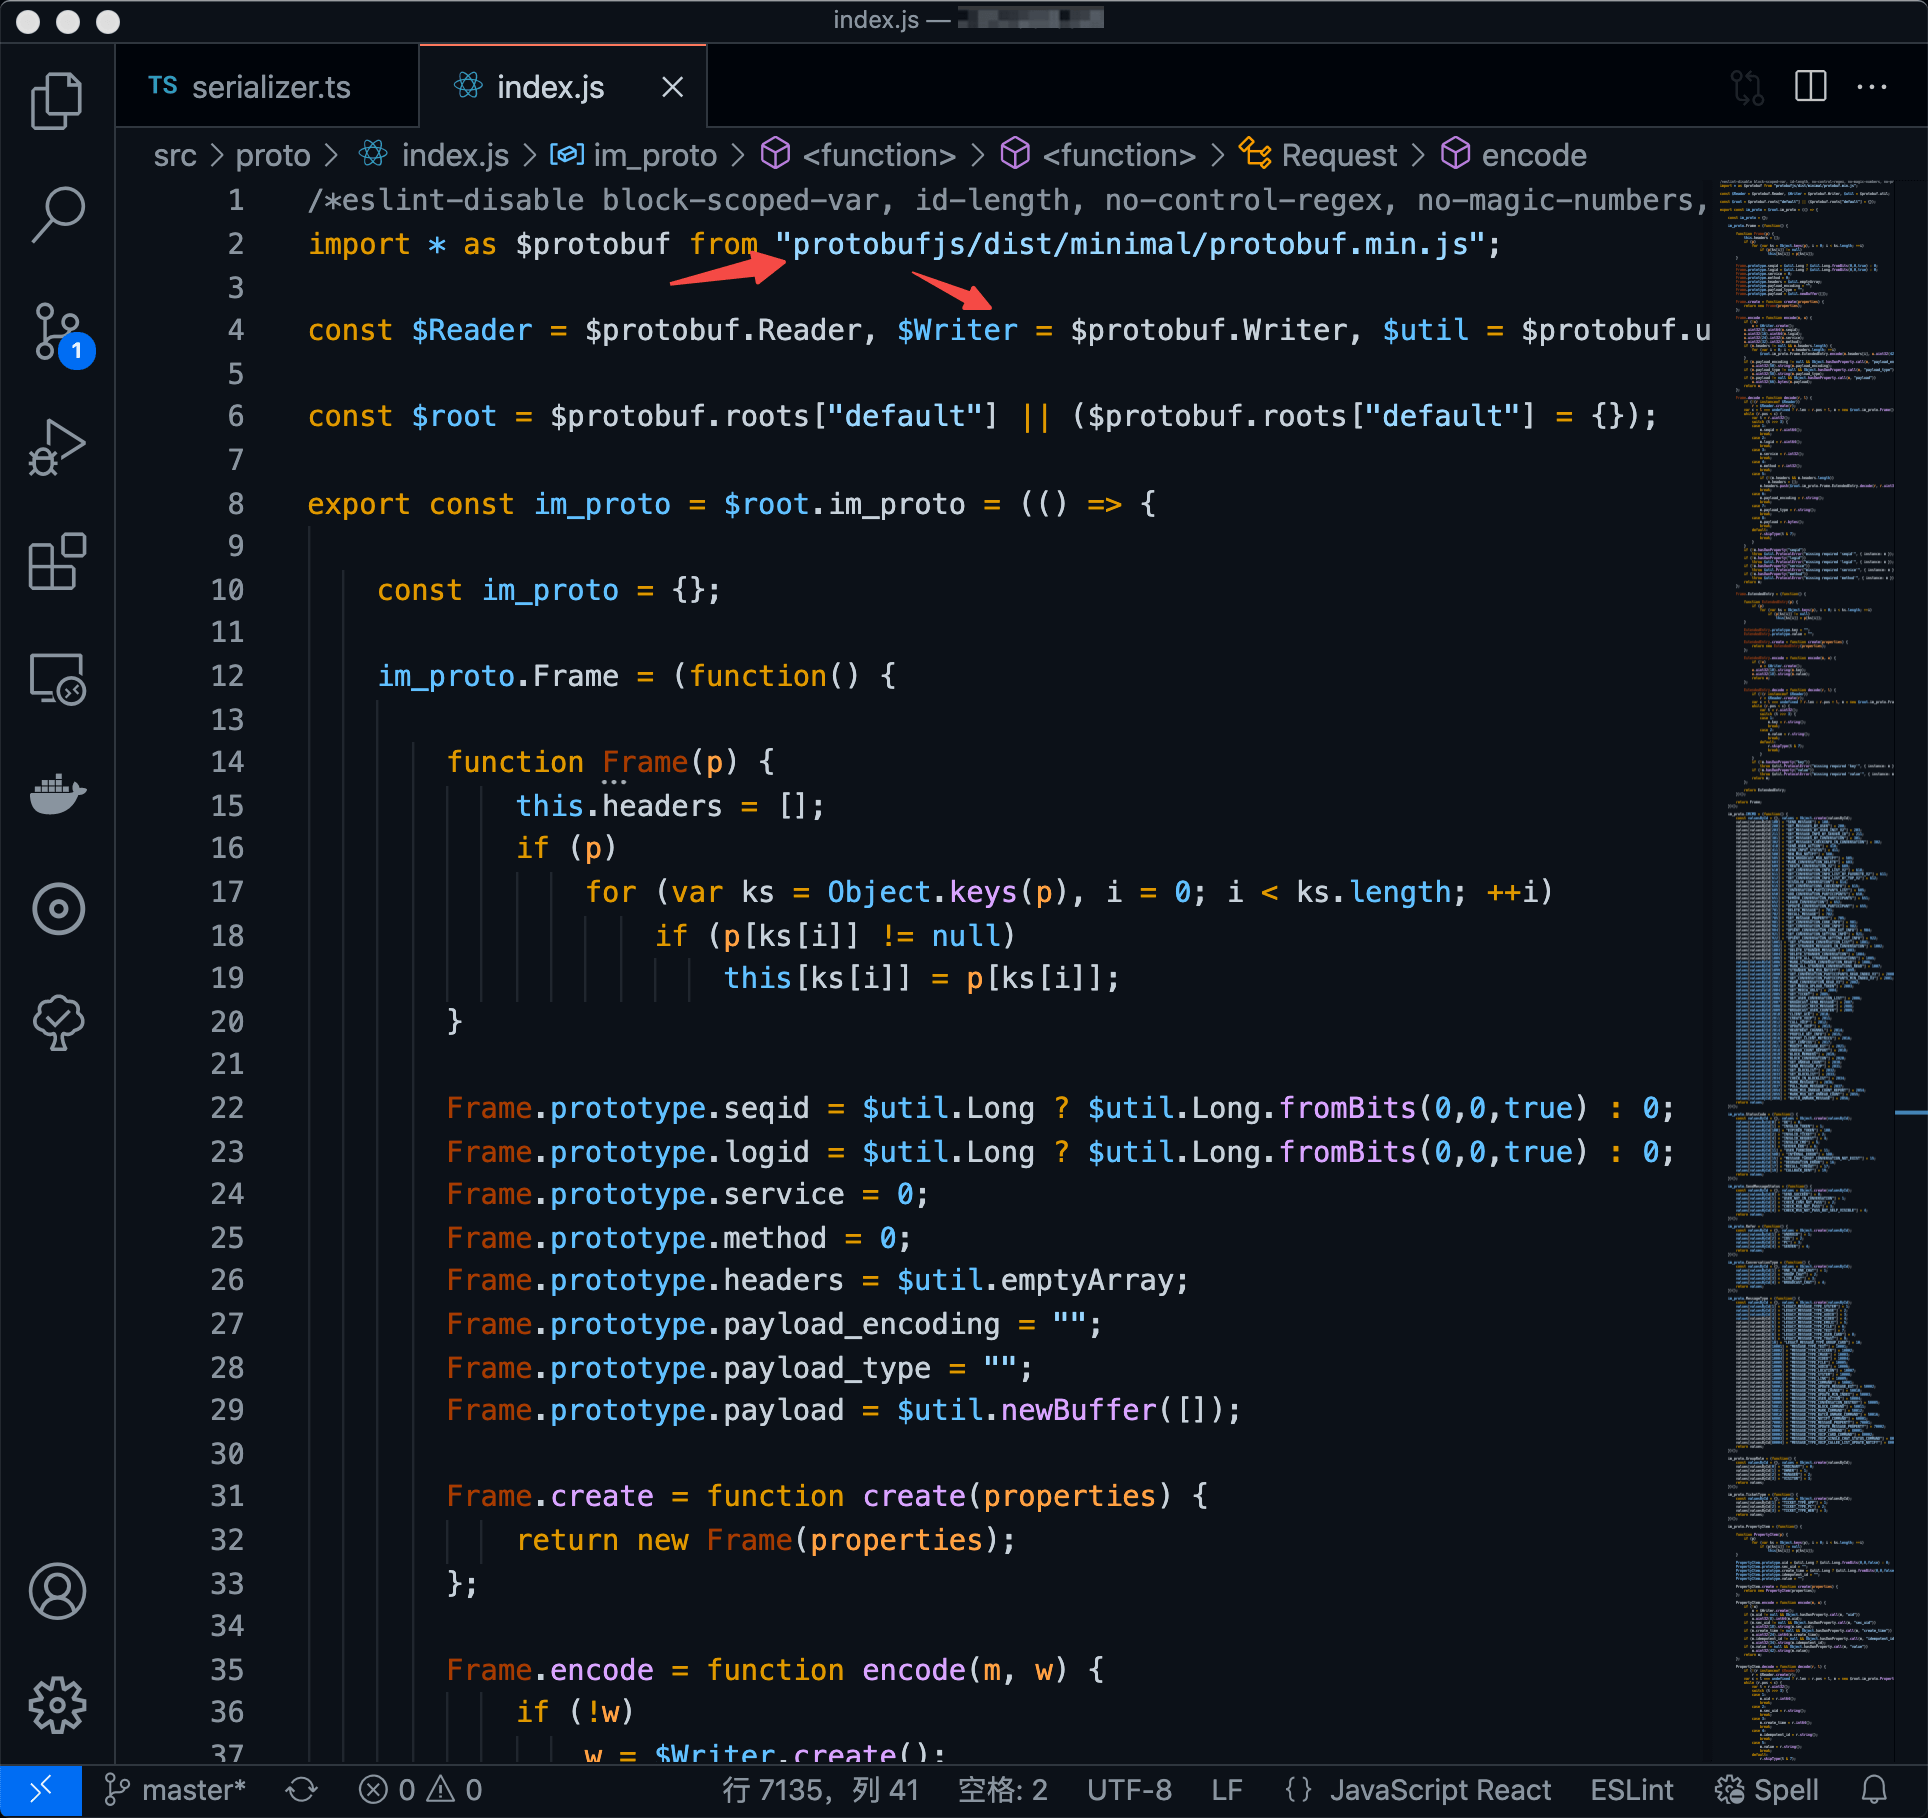Open the Extensions panel
1928x1818 pixels.
click(57, 563)
